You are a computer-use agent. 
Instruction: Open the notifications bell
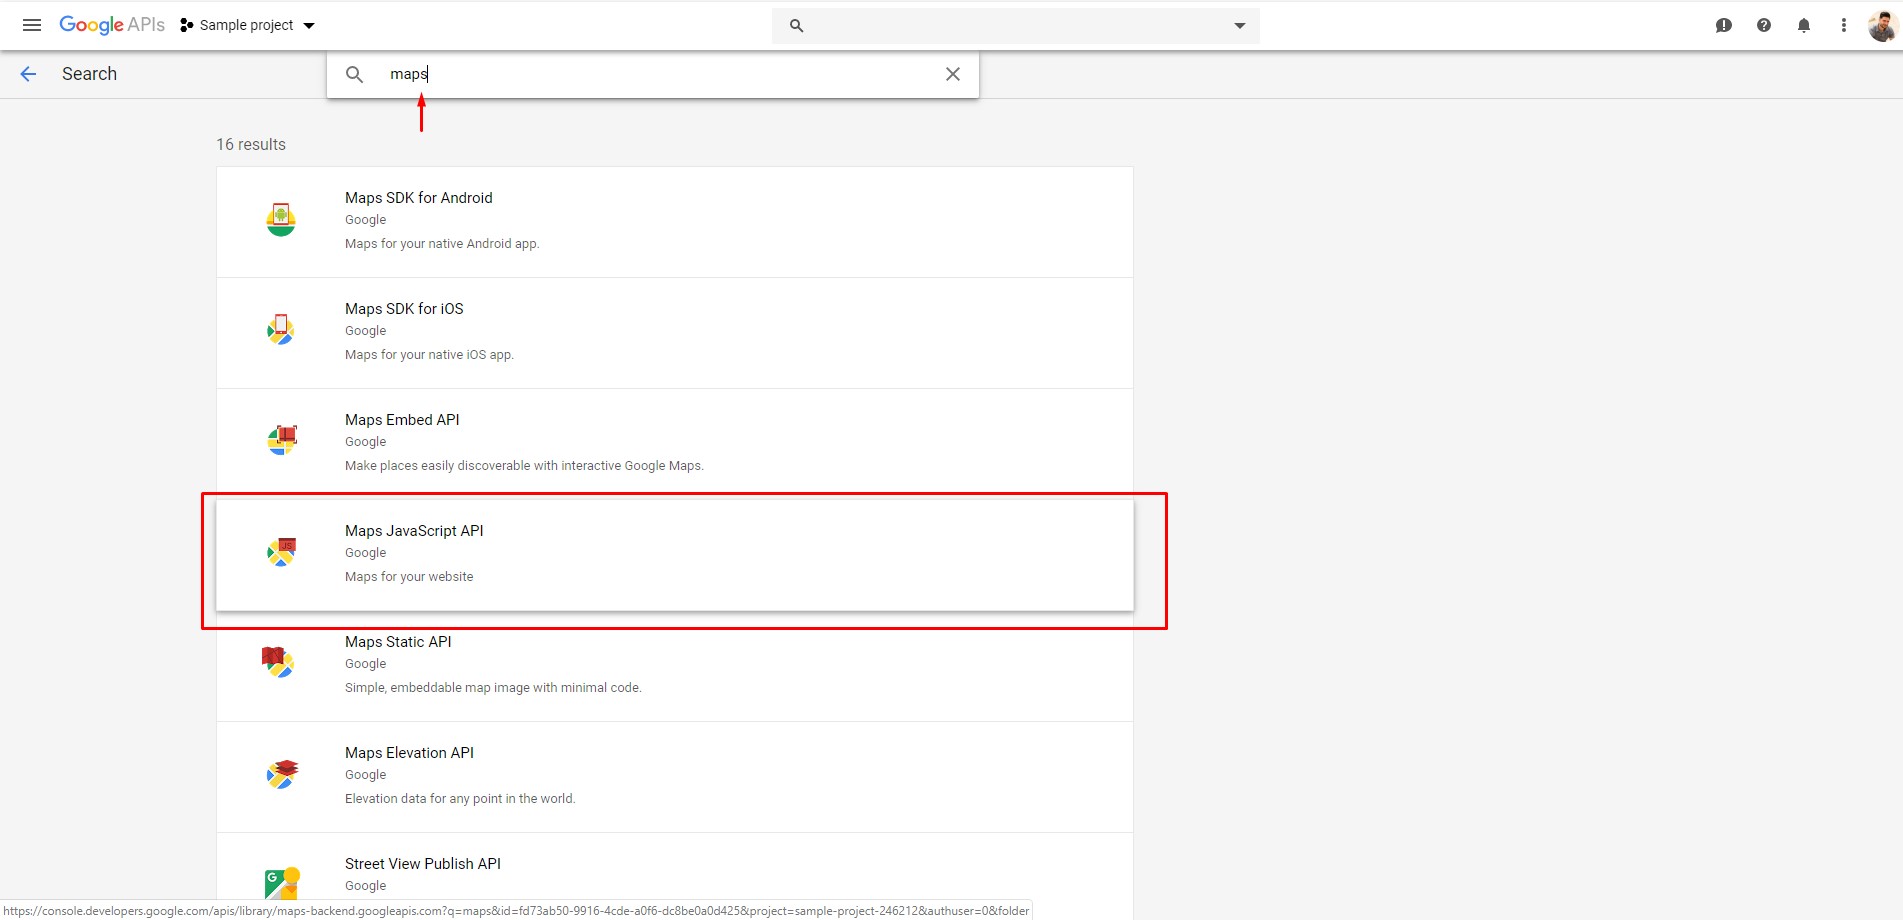point(1803,25)
